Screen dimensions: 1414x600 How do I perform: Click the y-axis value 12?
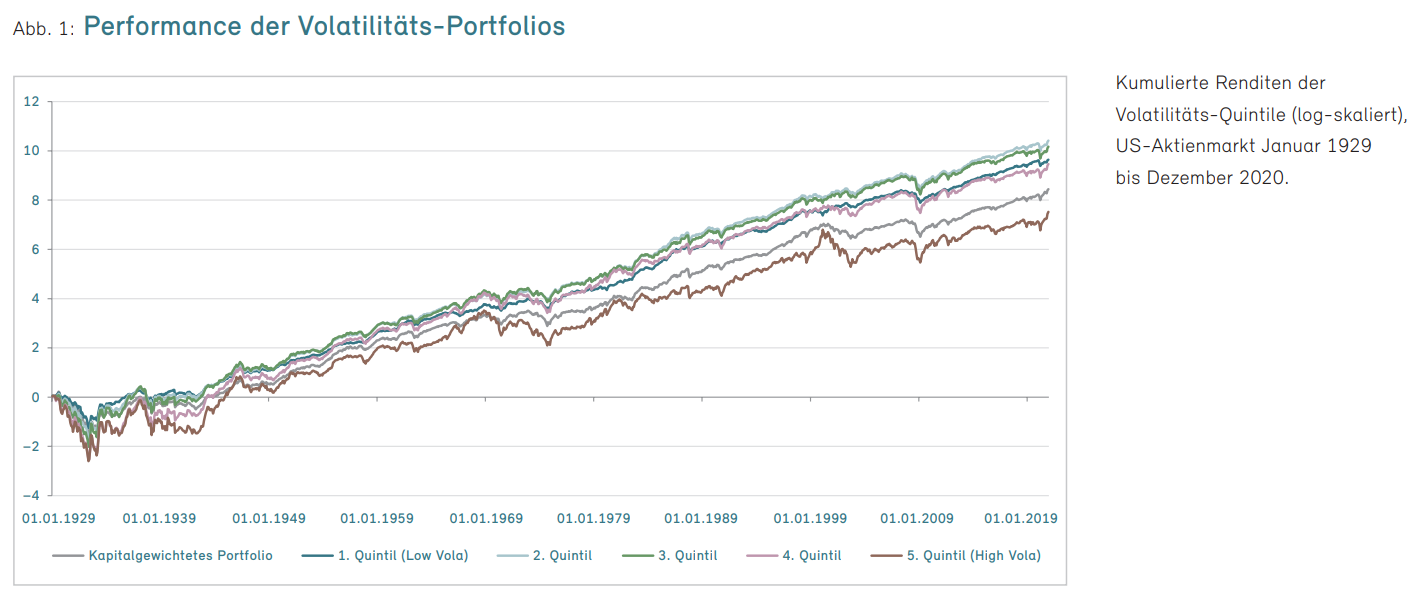31,101
